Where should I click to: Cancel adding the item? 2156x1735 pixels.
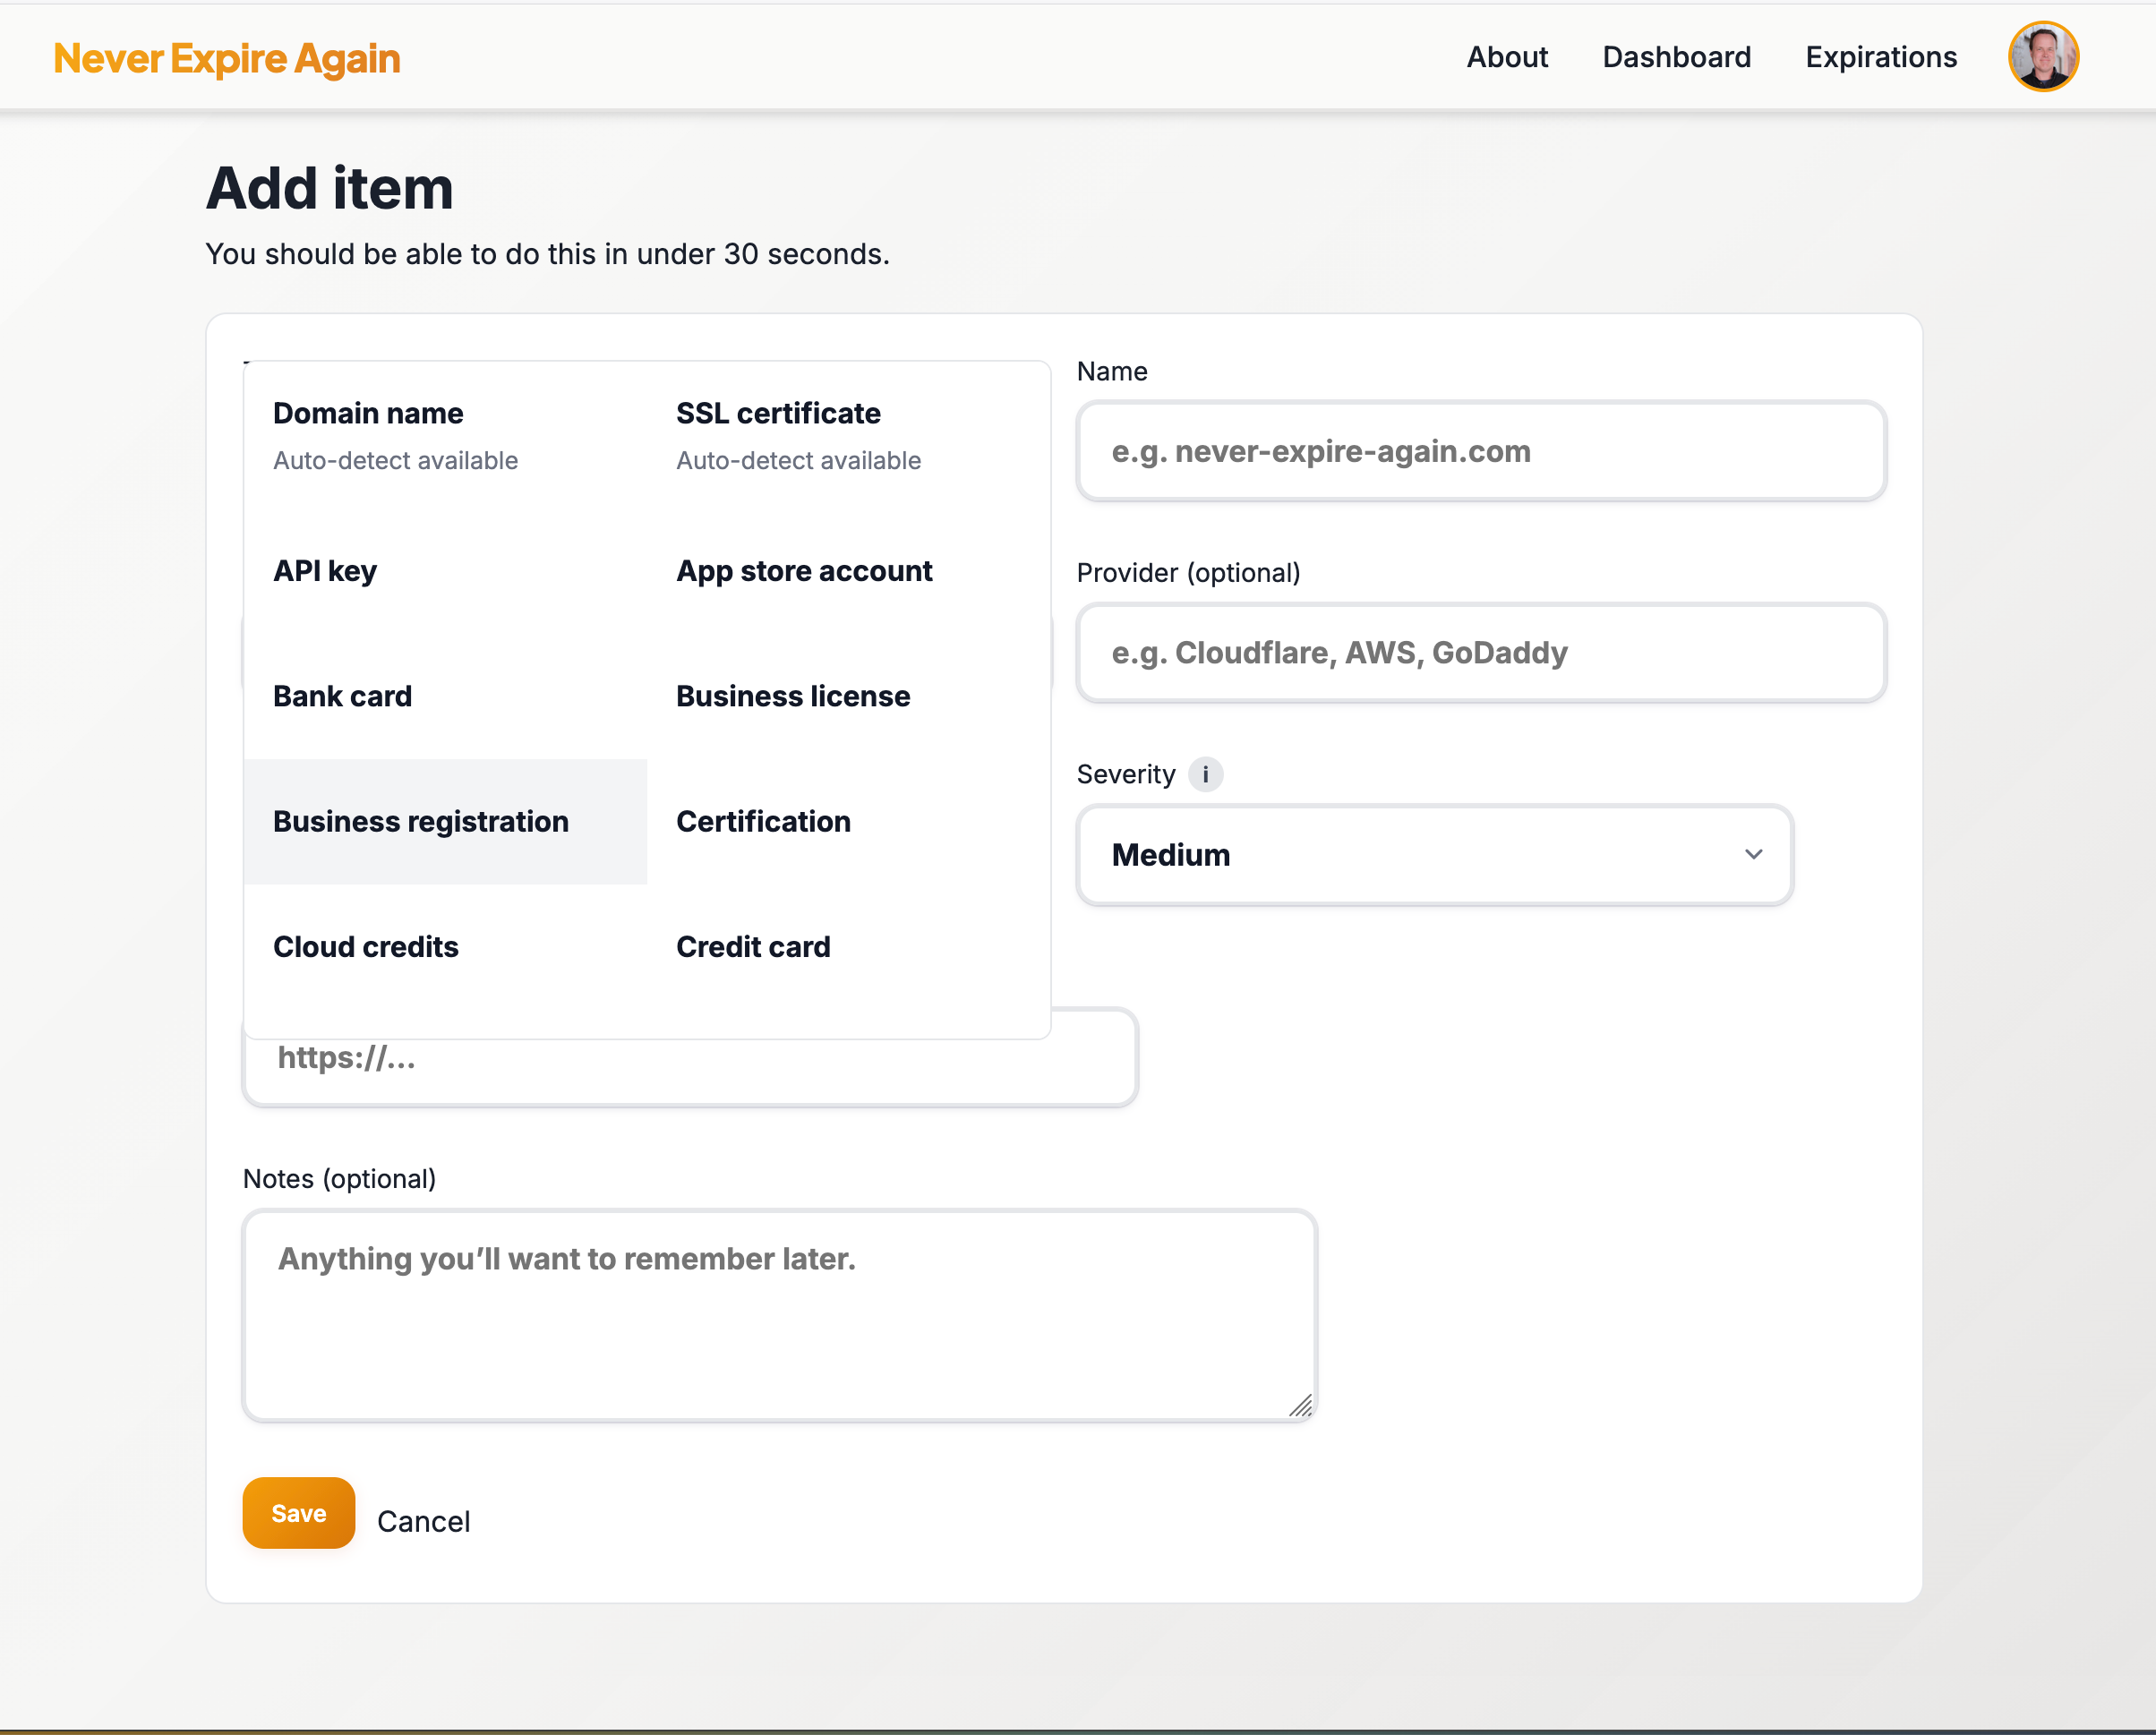tap(423, 1521)
